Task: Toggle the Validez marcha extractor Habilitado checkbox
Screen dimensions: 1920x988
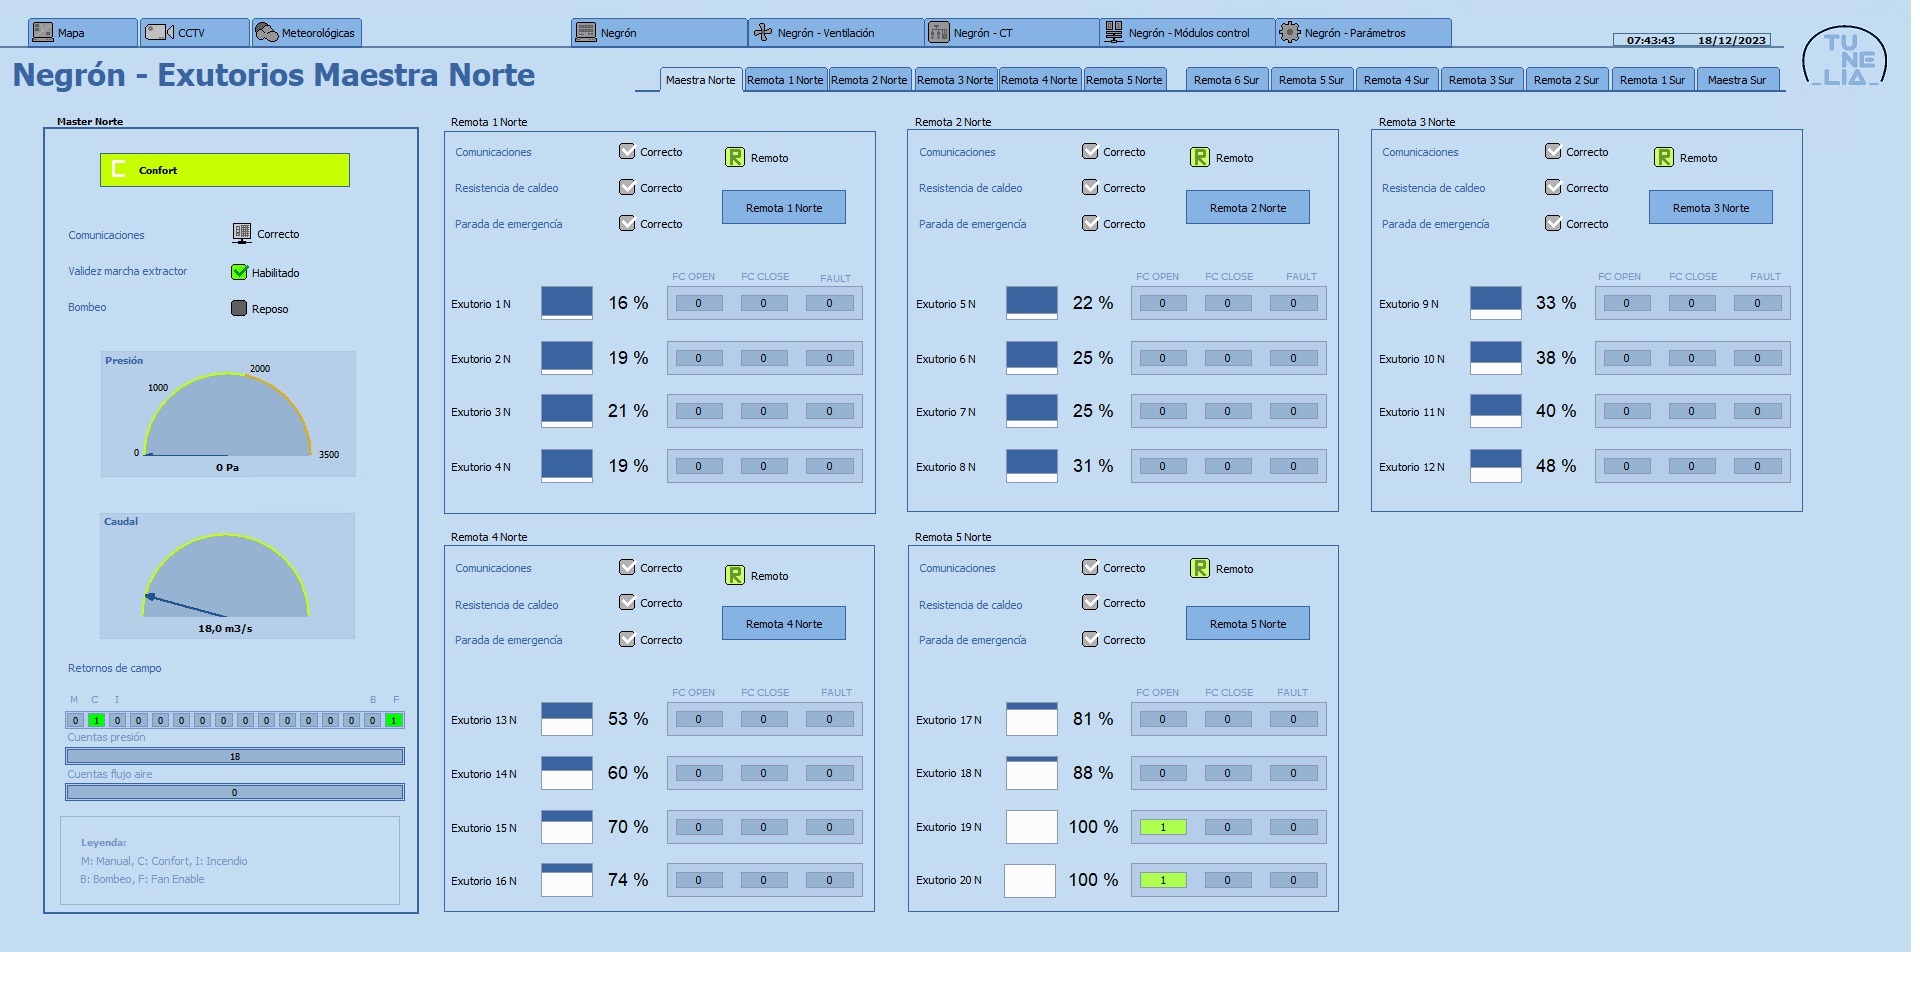Action: click(x=239, y=272)
